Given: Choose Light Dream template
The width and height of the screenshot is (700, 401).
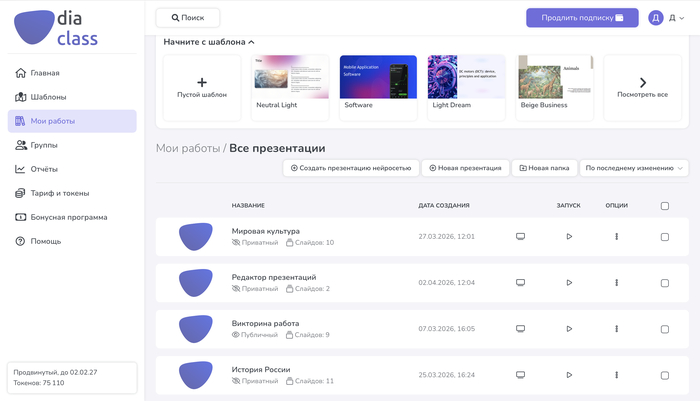Looking at the screenshot, I should point(466,88).
